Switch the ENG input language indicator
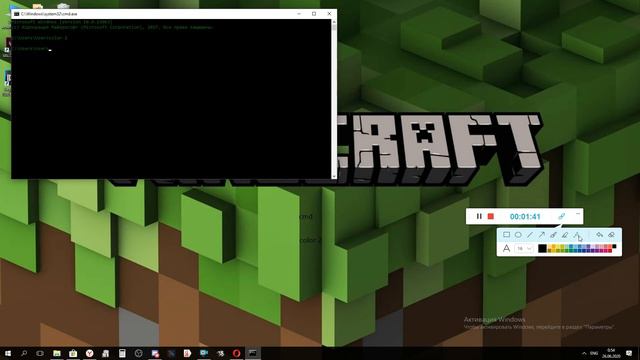The image size is (640, 360). [594, 353]
